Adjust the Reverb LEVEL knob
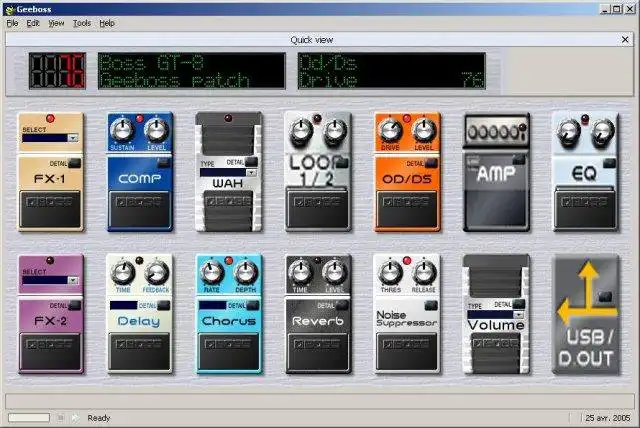This screenshot has height=428, width=640. pos(334,273)
